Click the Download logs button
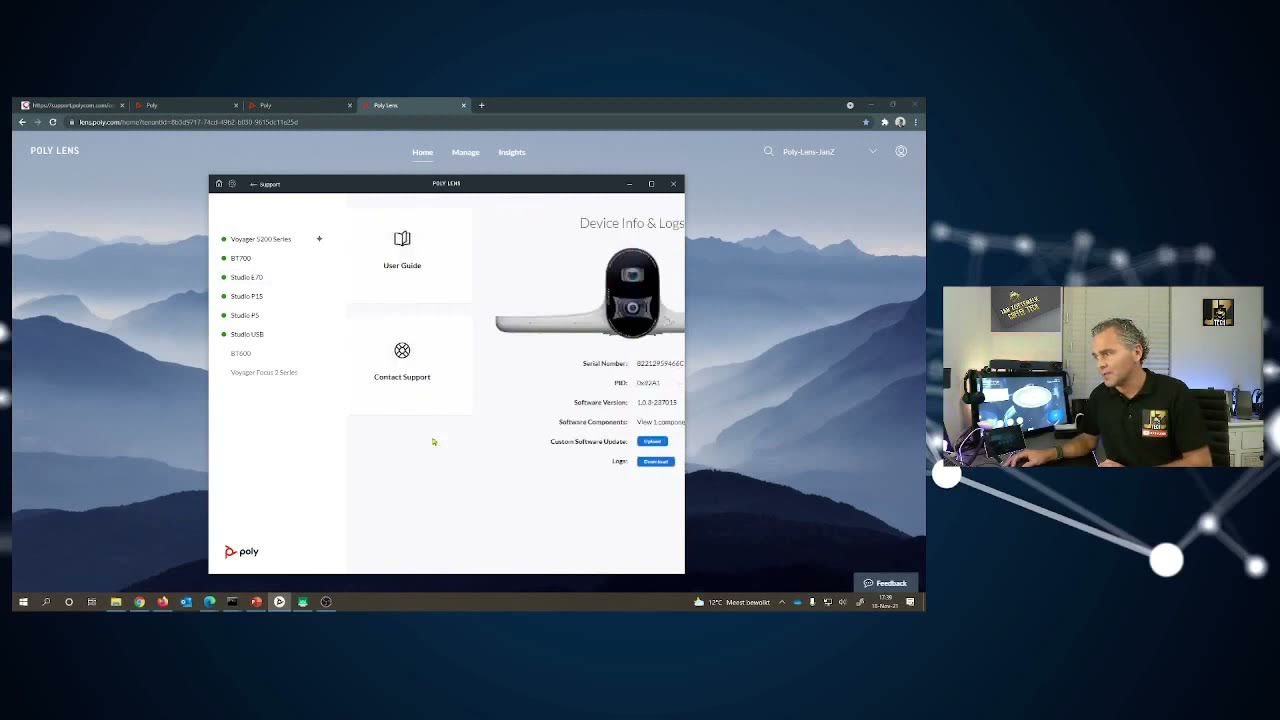Screen dimensions: 1280x720 [656, 461]
